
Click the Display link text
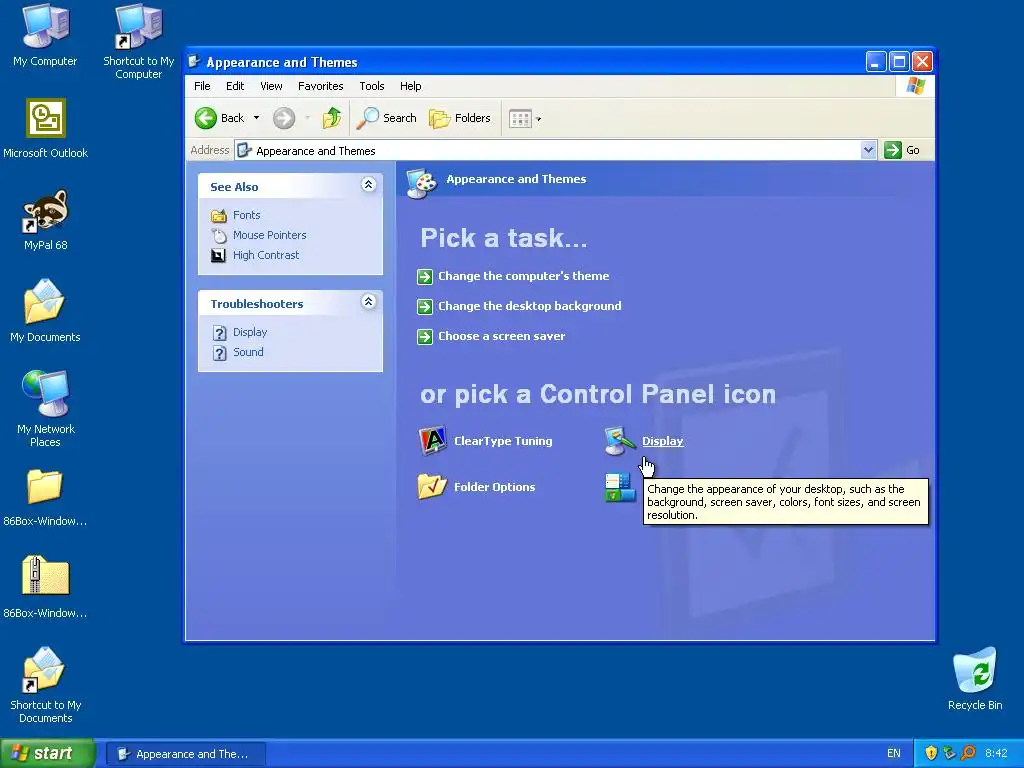[x=662, y=441]
